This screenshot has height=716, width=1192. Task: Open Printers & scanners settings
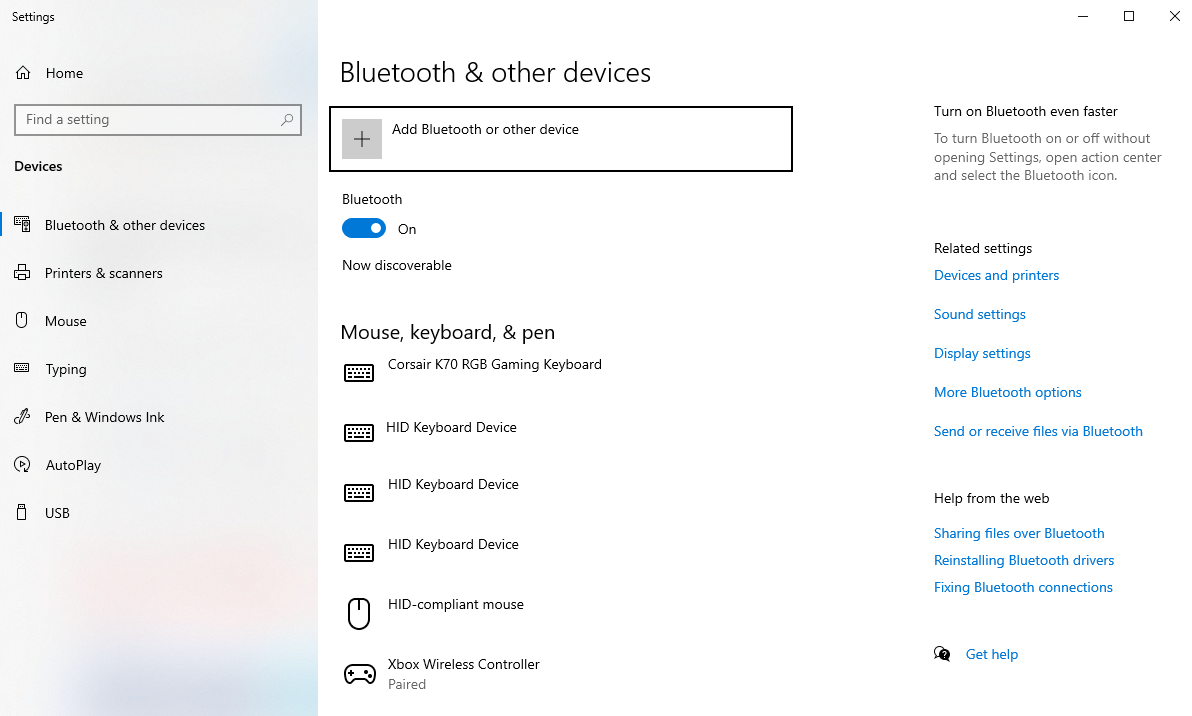tap(103, 272)
